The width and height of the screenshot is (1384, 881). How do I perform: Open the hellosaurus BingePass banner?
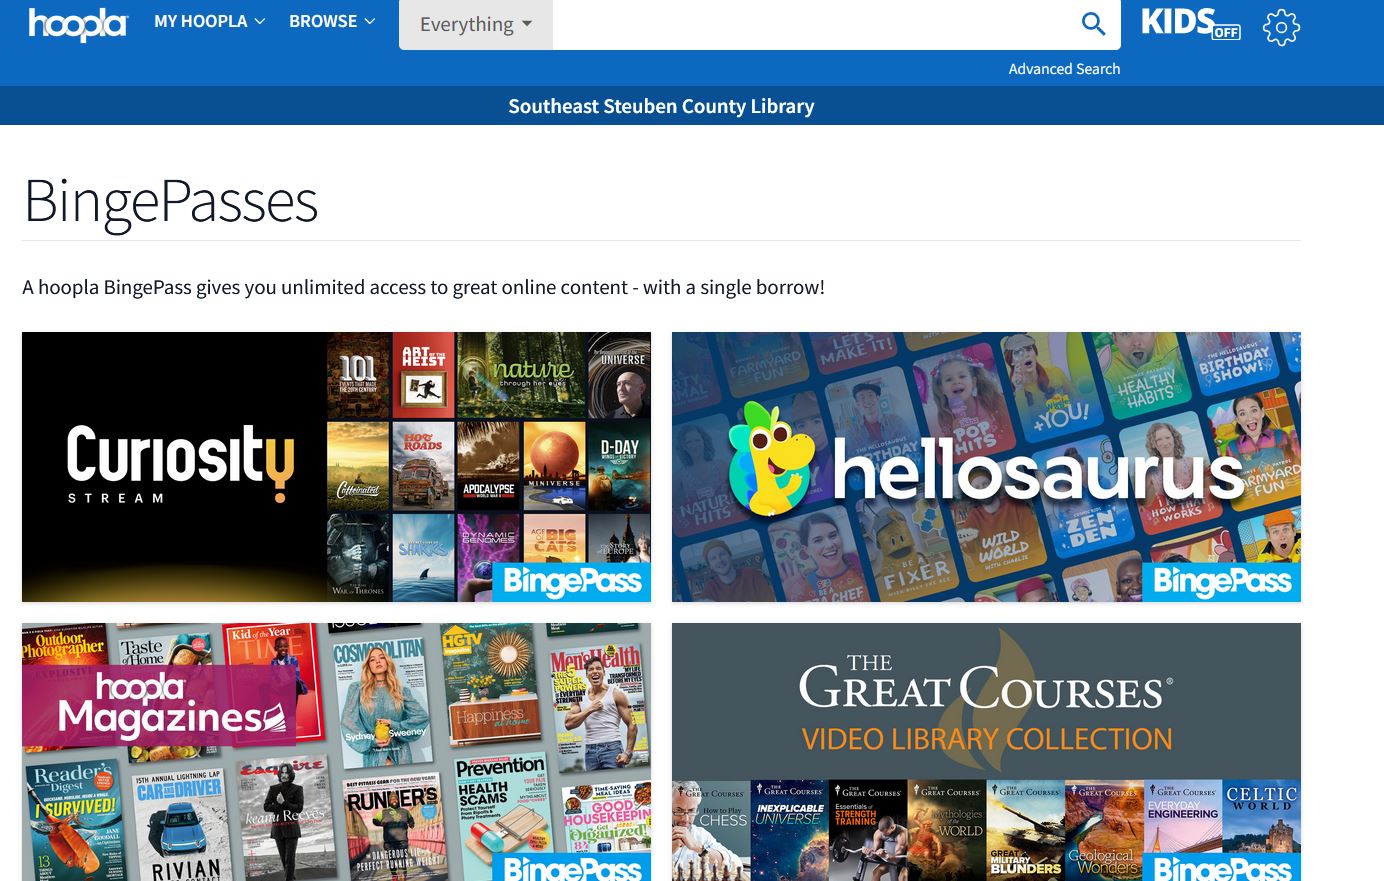tap(986, 467)
